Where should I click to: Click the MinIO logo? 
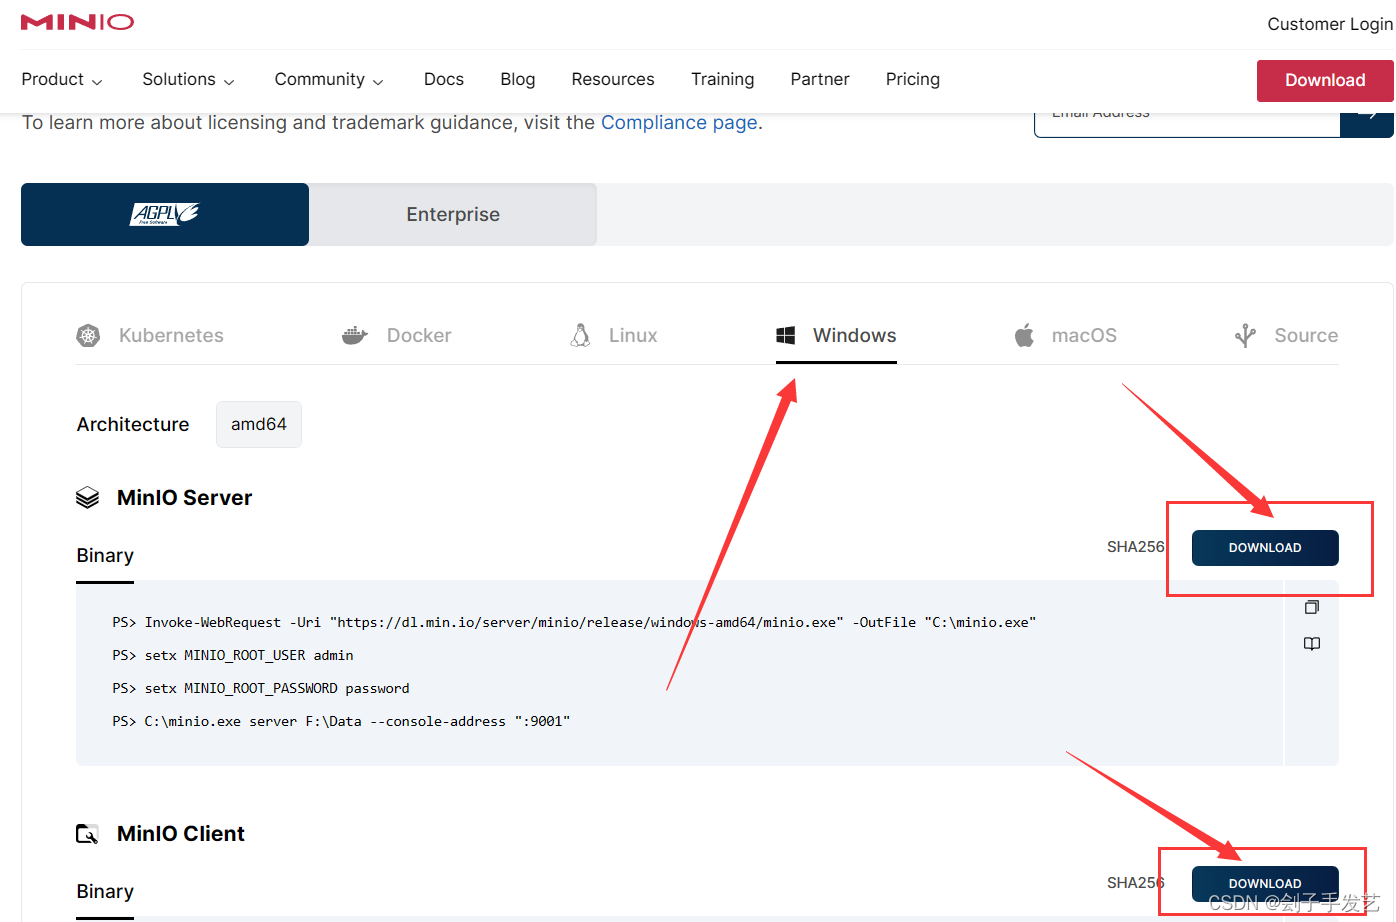(x=77, y=22)
